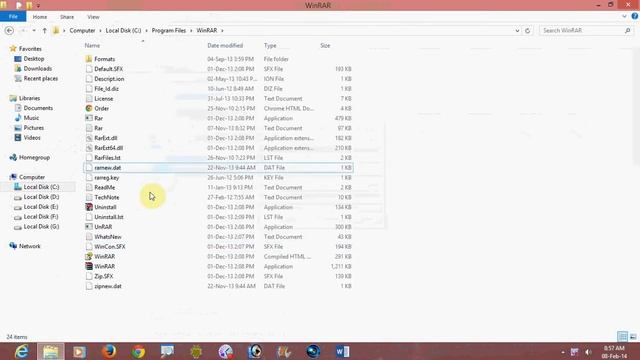Select the Uninstall application icon

click(89, 207)
